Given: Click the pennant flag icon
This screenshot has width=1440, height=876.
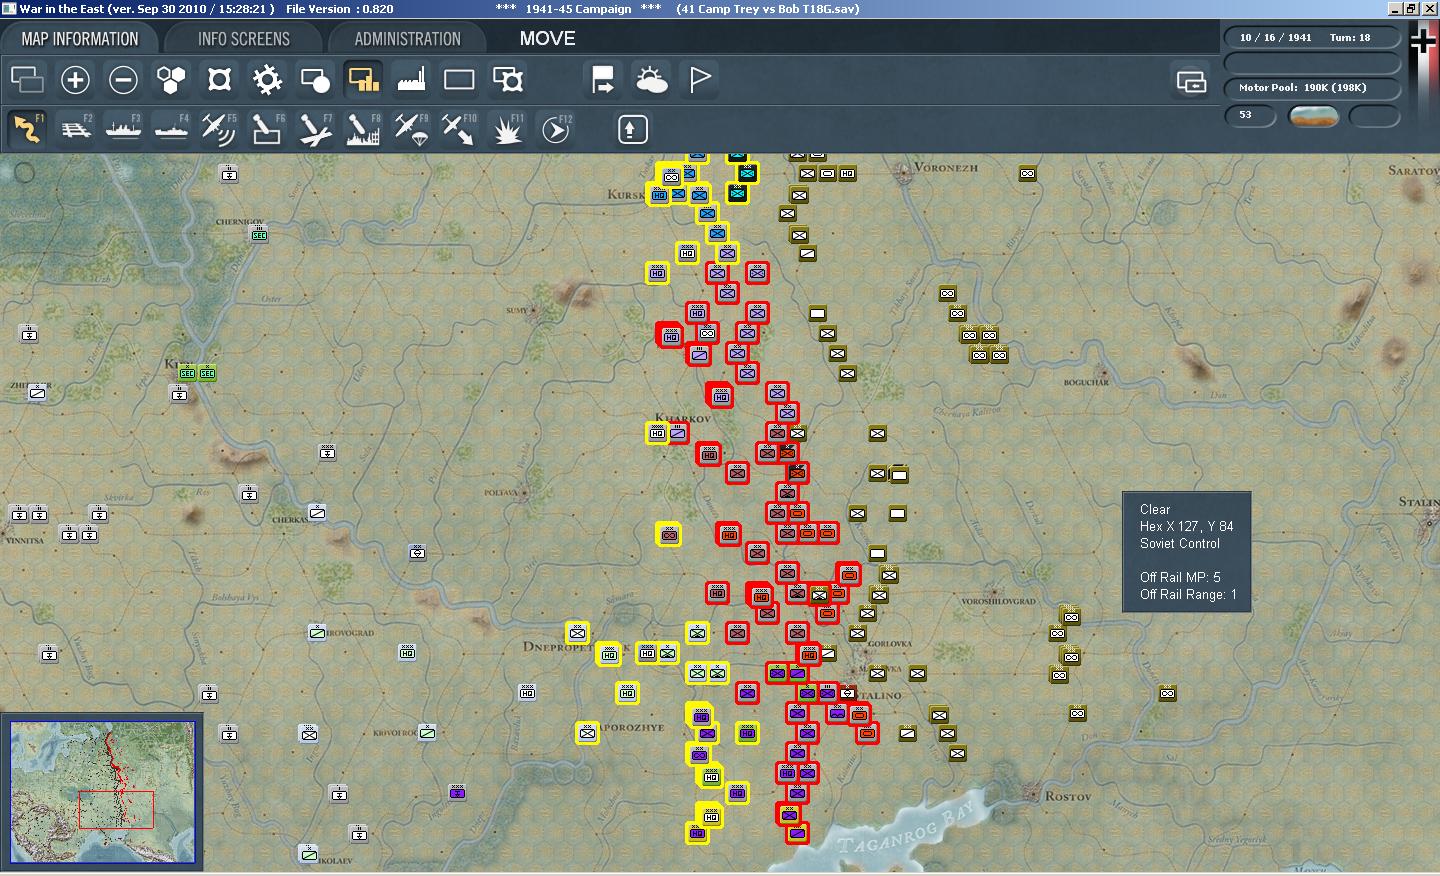Looking at the screenshot, I should click(x=699, y=79).
